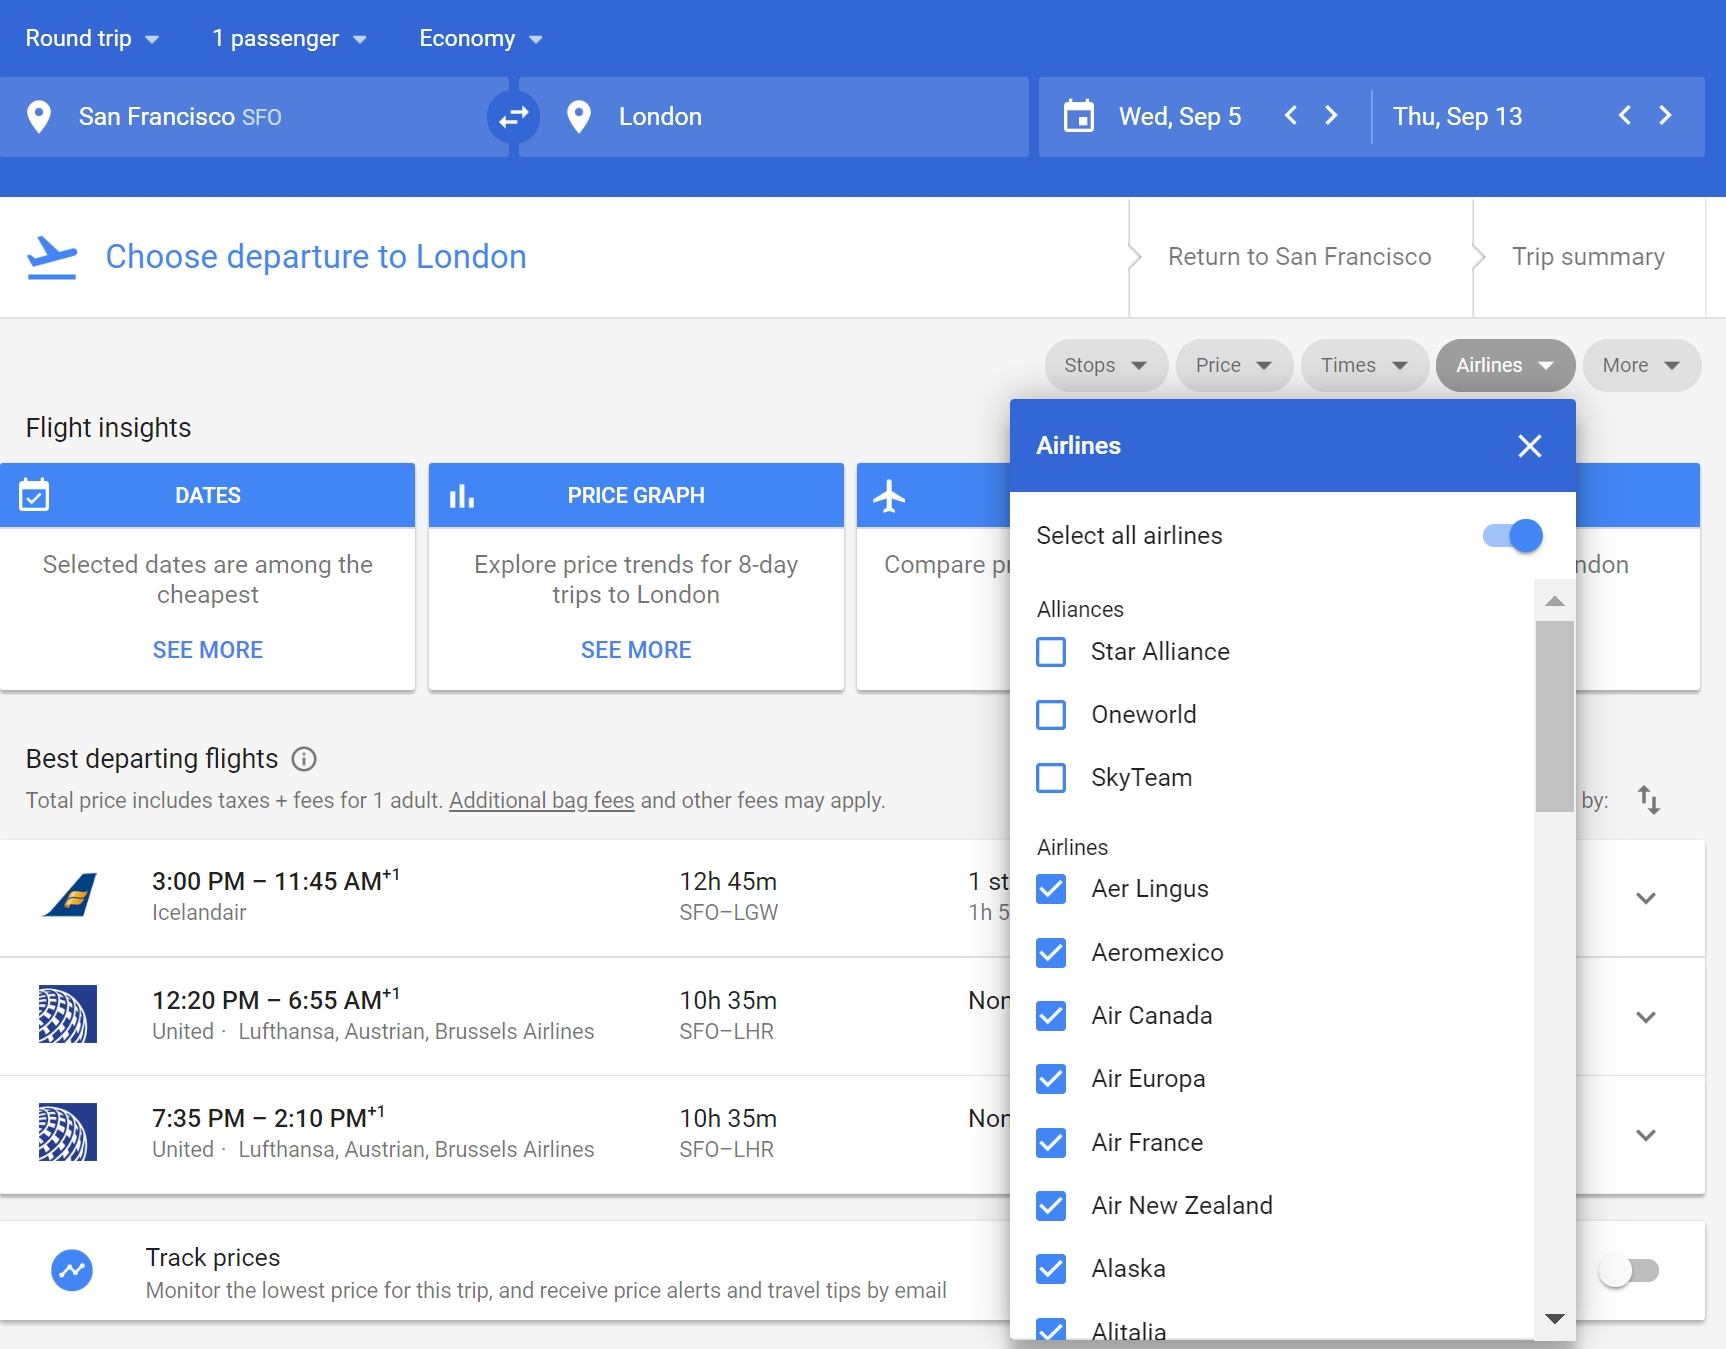Click the sort order arrows icon
The height and width of the screenshot is (1349, 1726).
point(1649,800)
